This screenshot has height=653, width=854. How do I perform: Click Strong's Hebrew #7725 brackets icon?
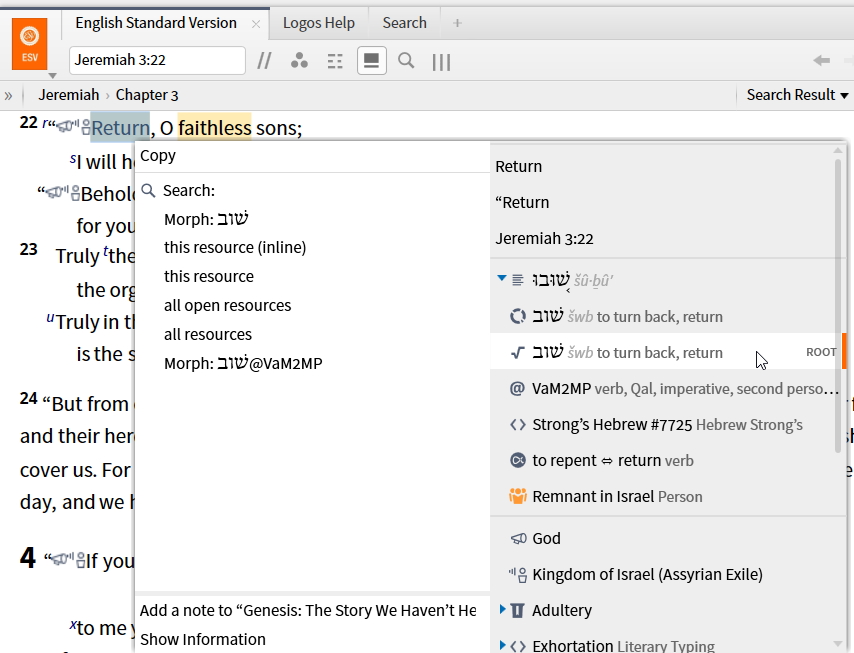point(517,425)
